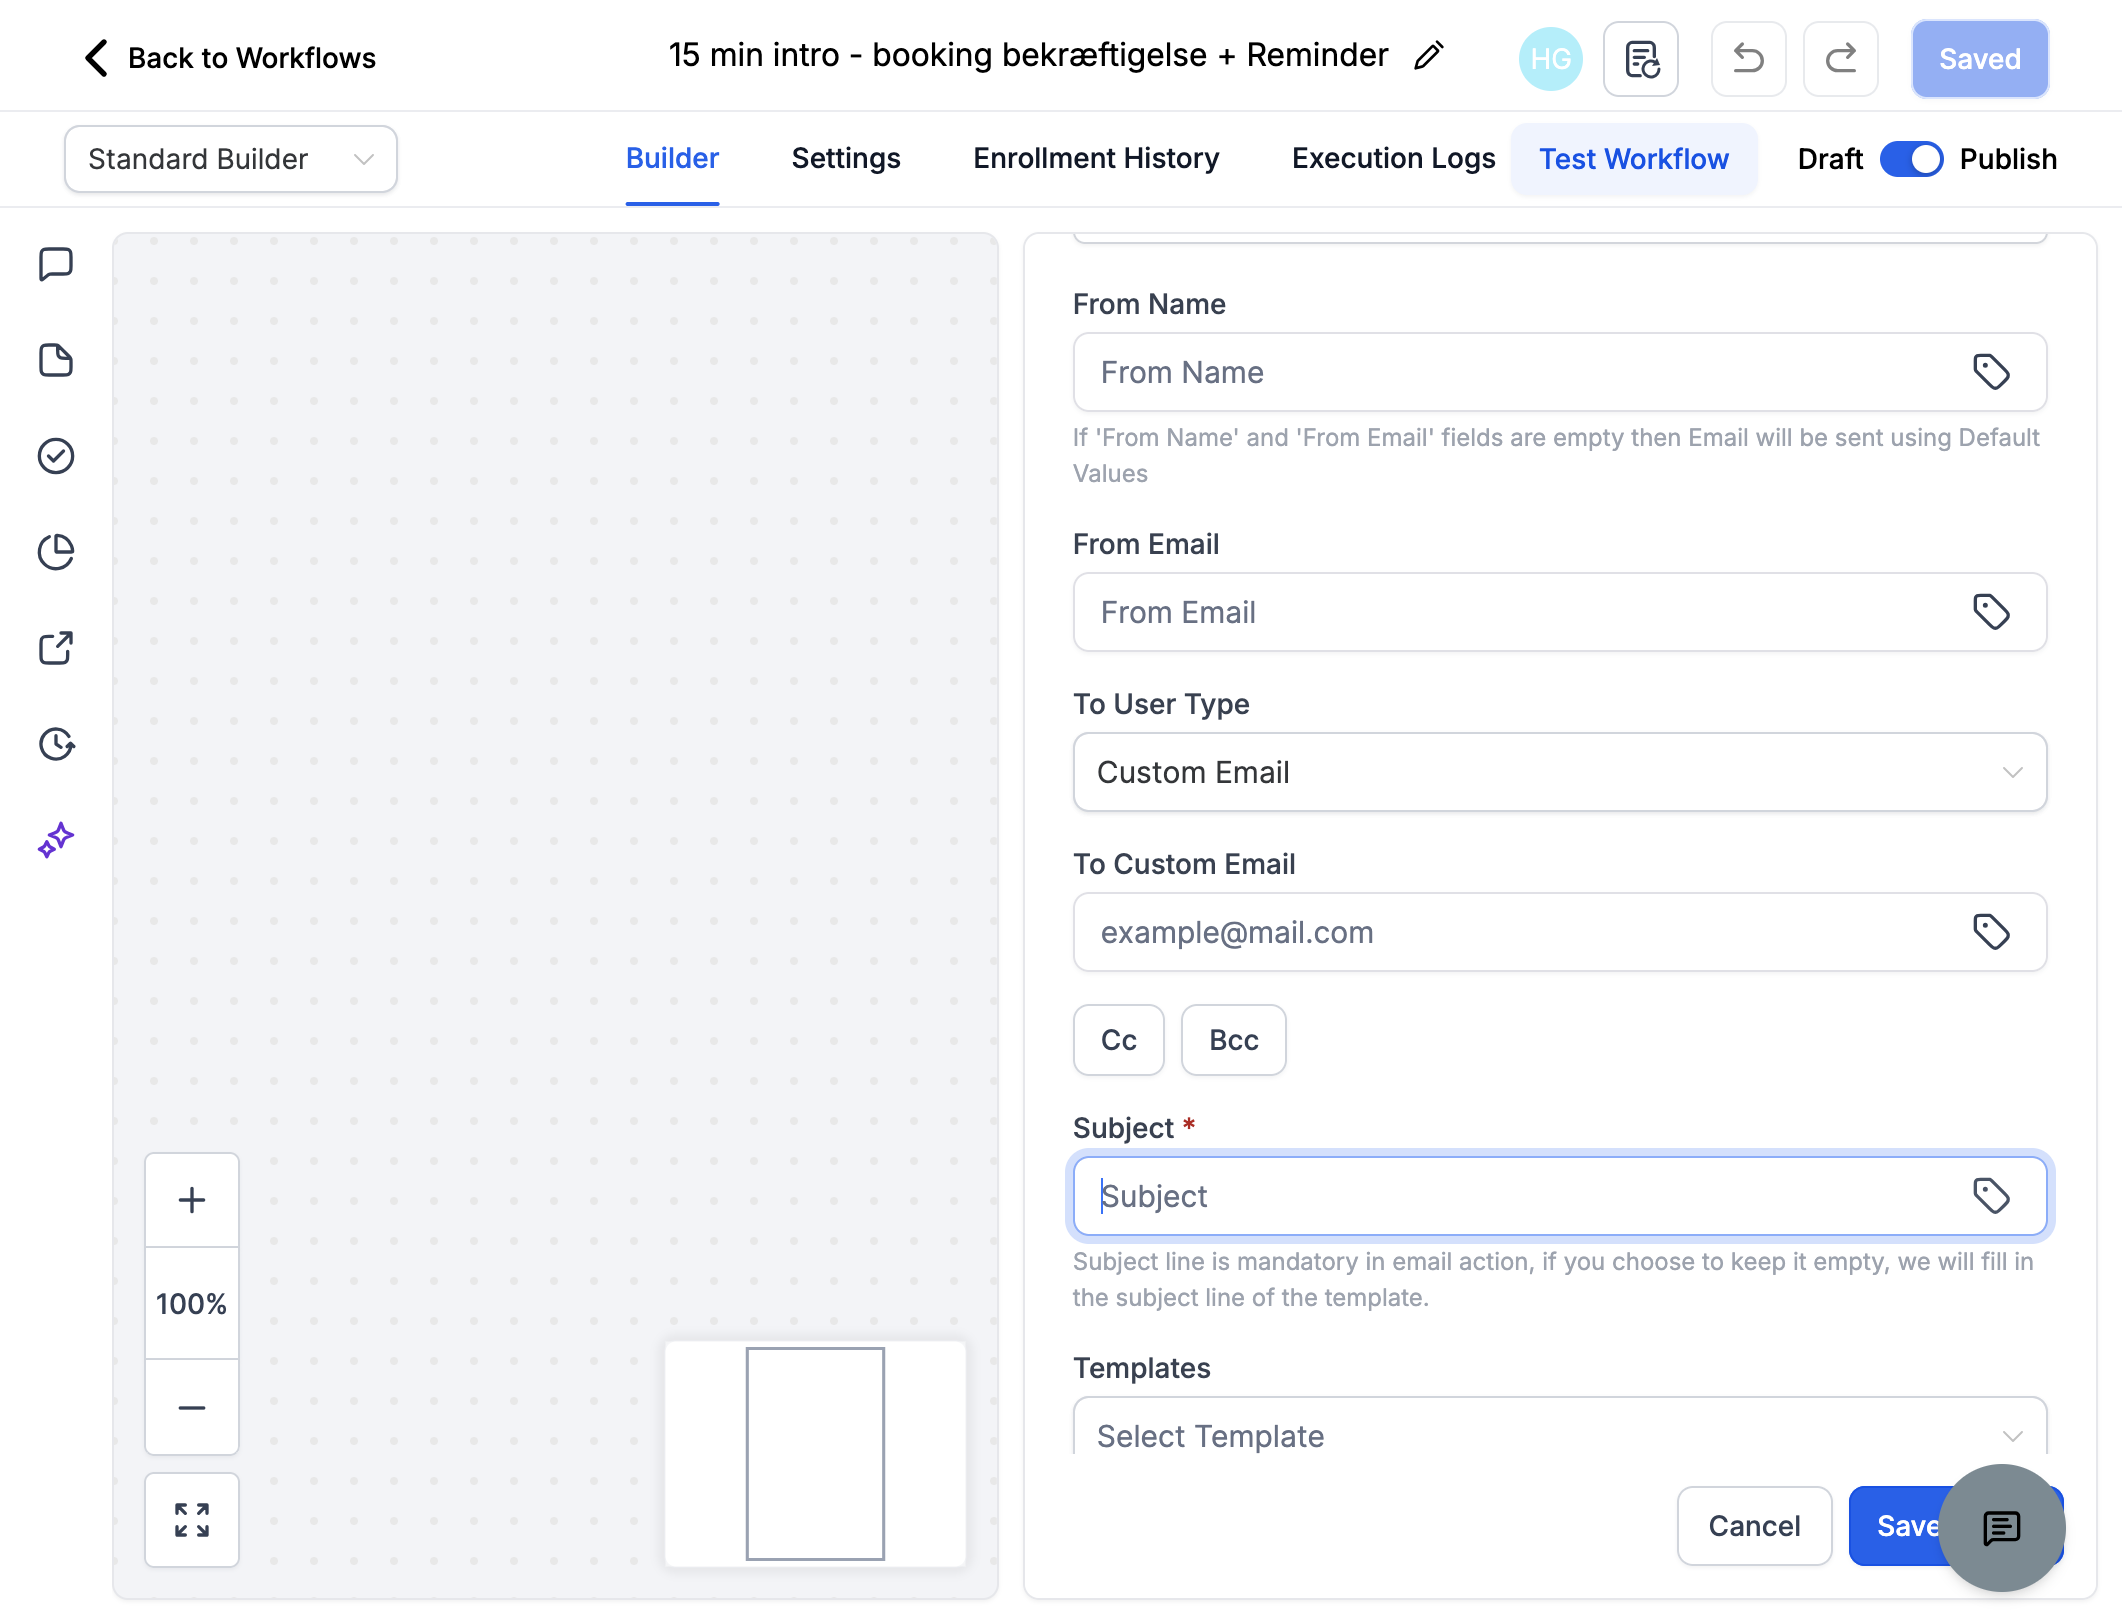Open the workflow notes icon in header
The width and height of the screenshot is (2122, 1624).
(x=1641, y=59)
